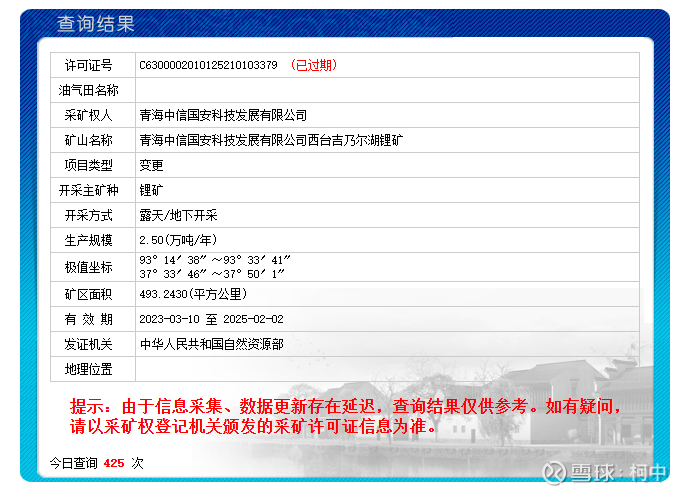Click longitude range 93°14′38″～93°33′41″

pos(215,260)
